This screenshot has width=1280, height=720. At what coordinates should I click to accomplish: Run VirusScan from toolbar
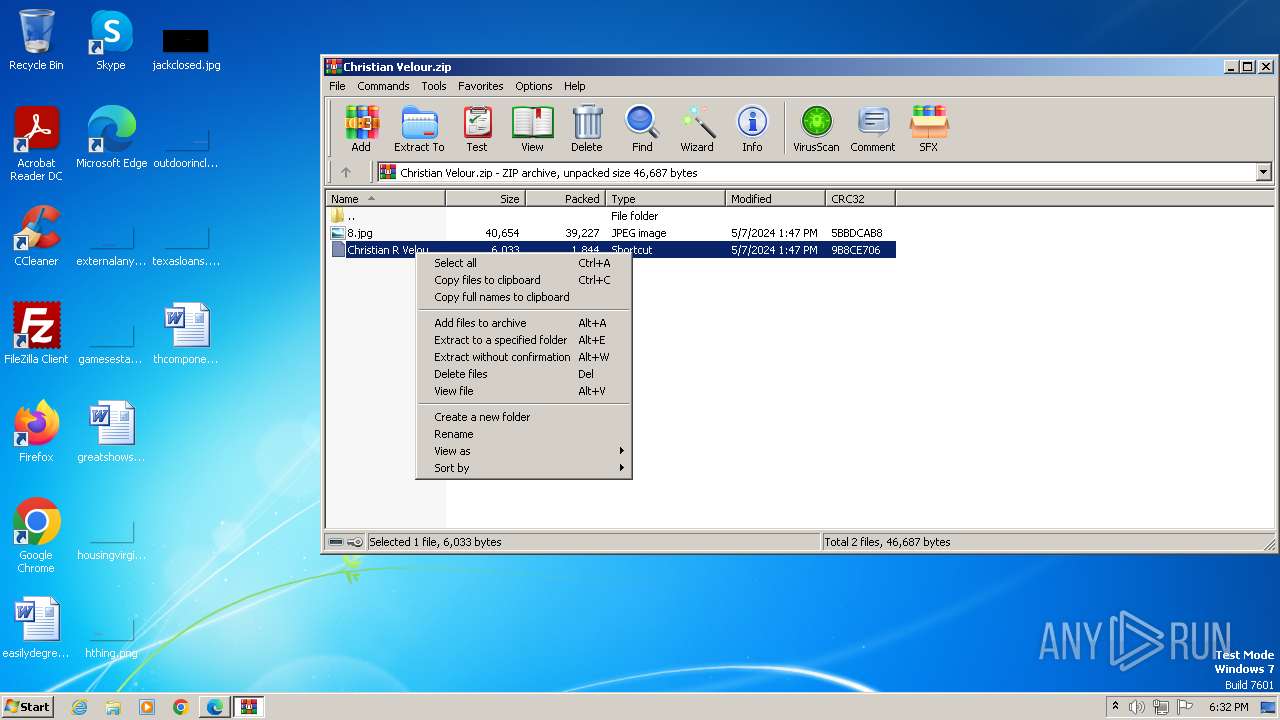pos(816,129)
